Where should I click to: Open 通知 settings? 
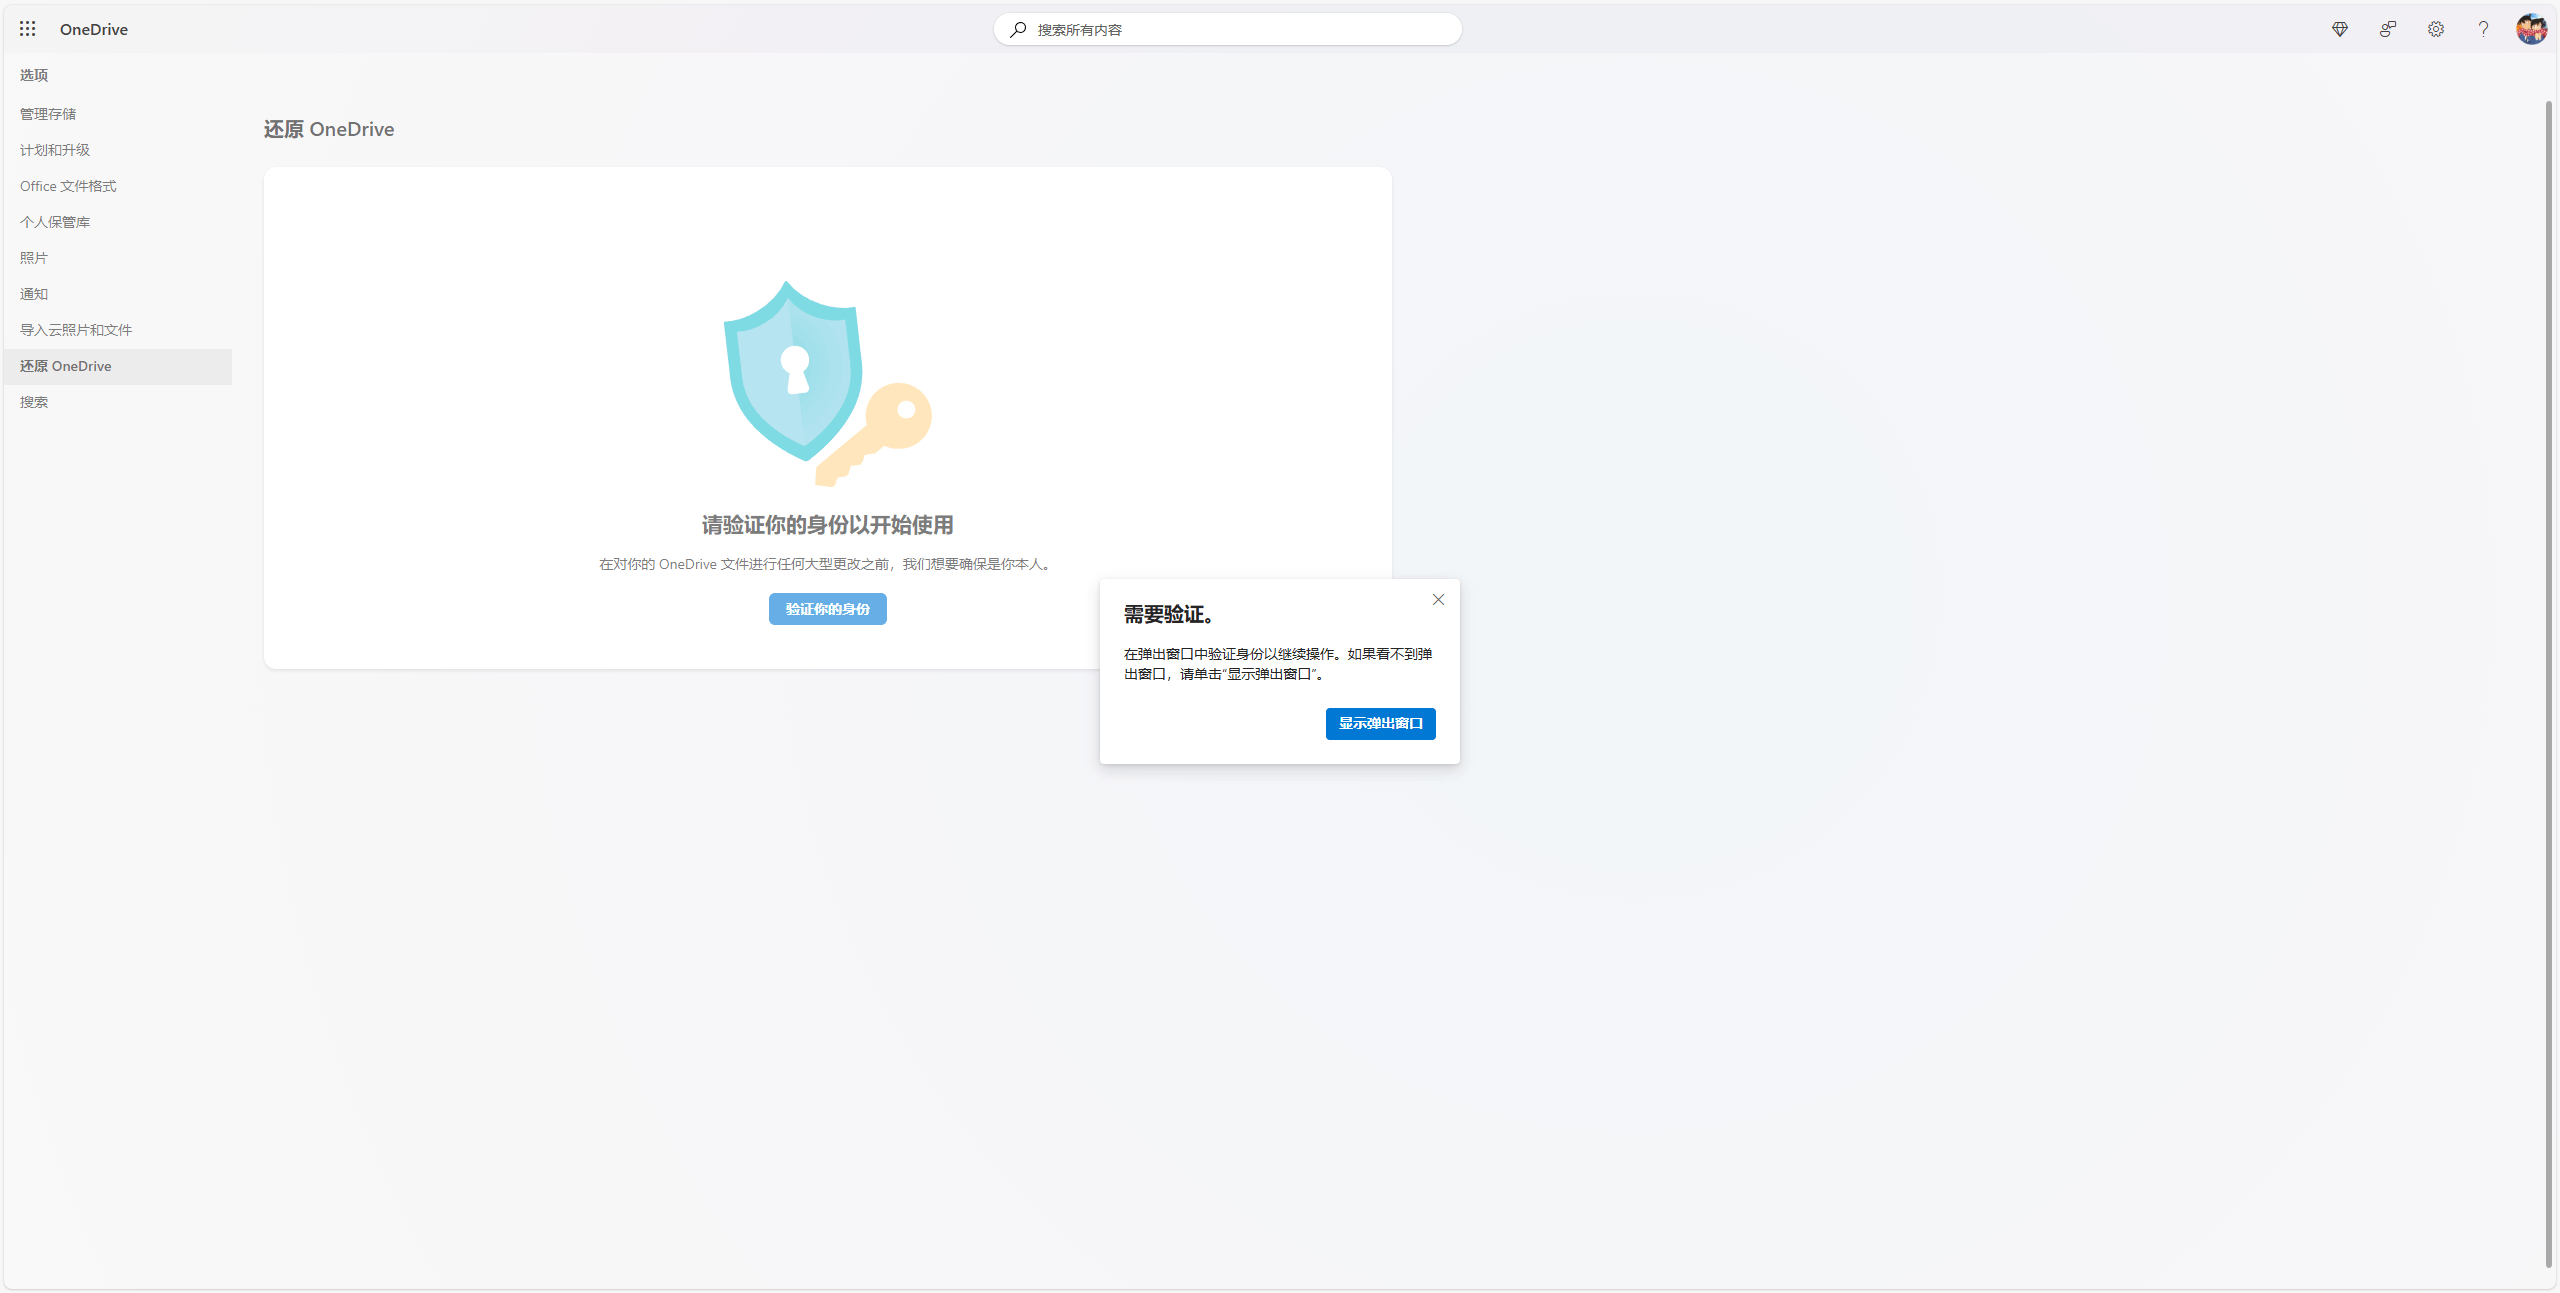click(34, 294)
